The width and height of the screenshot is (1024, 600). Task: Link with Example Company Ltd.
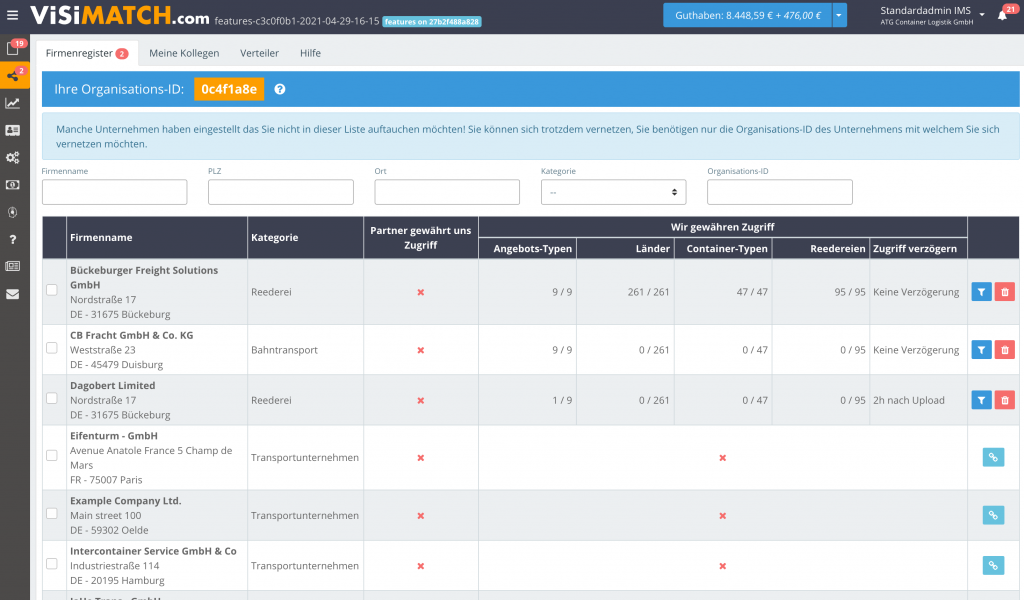(x=993, y=515)
